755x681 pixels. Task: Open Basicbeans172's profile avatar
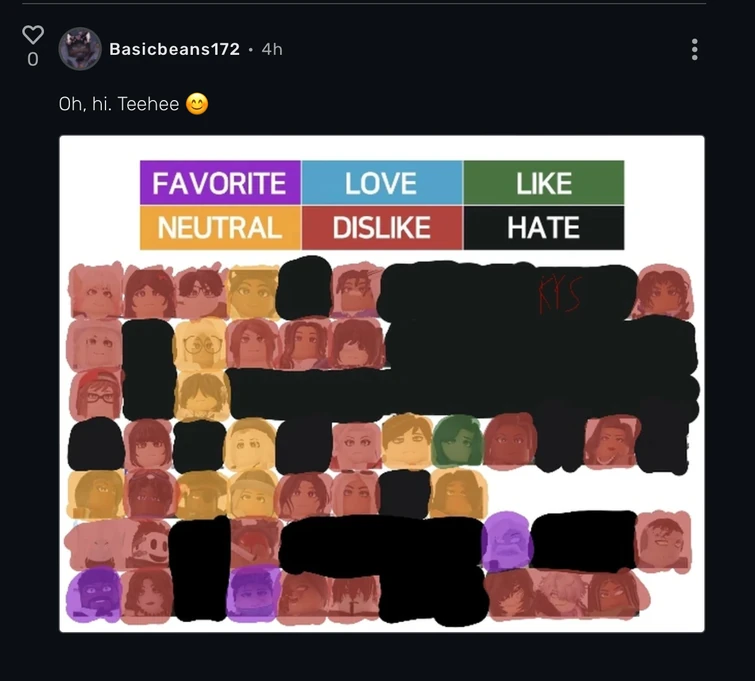(80, 49)
